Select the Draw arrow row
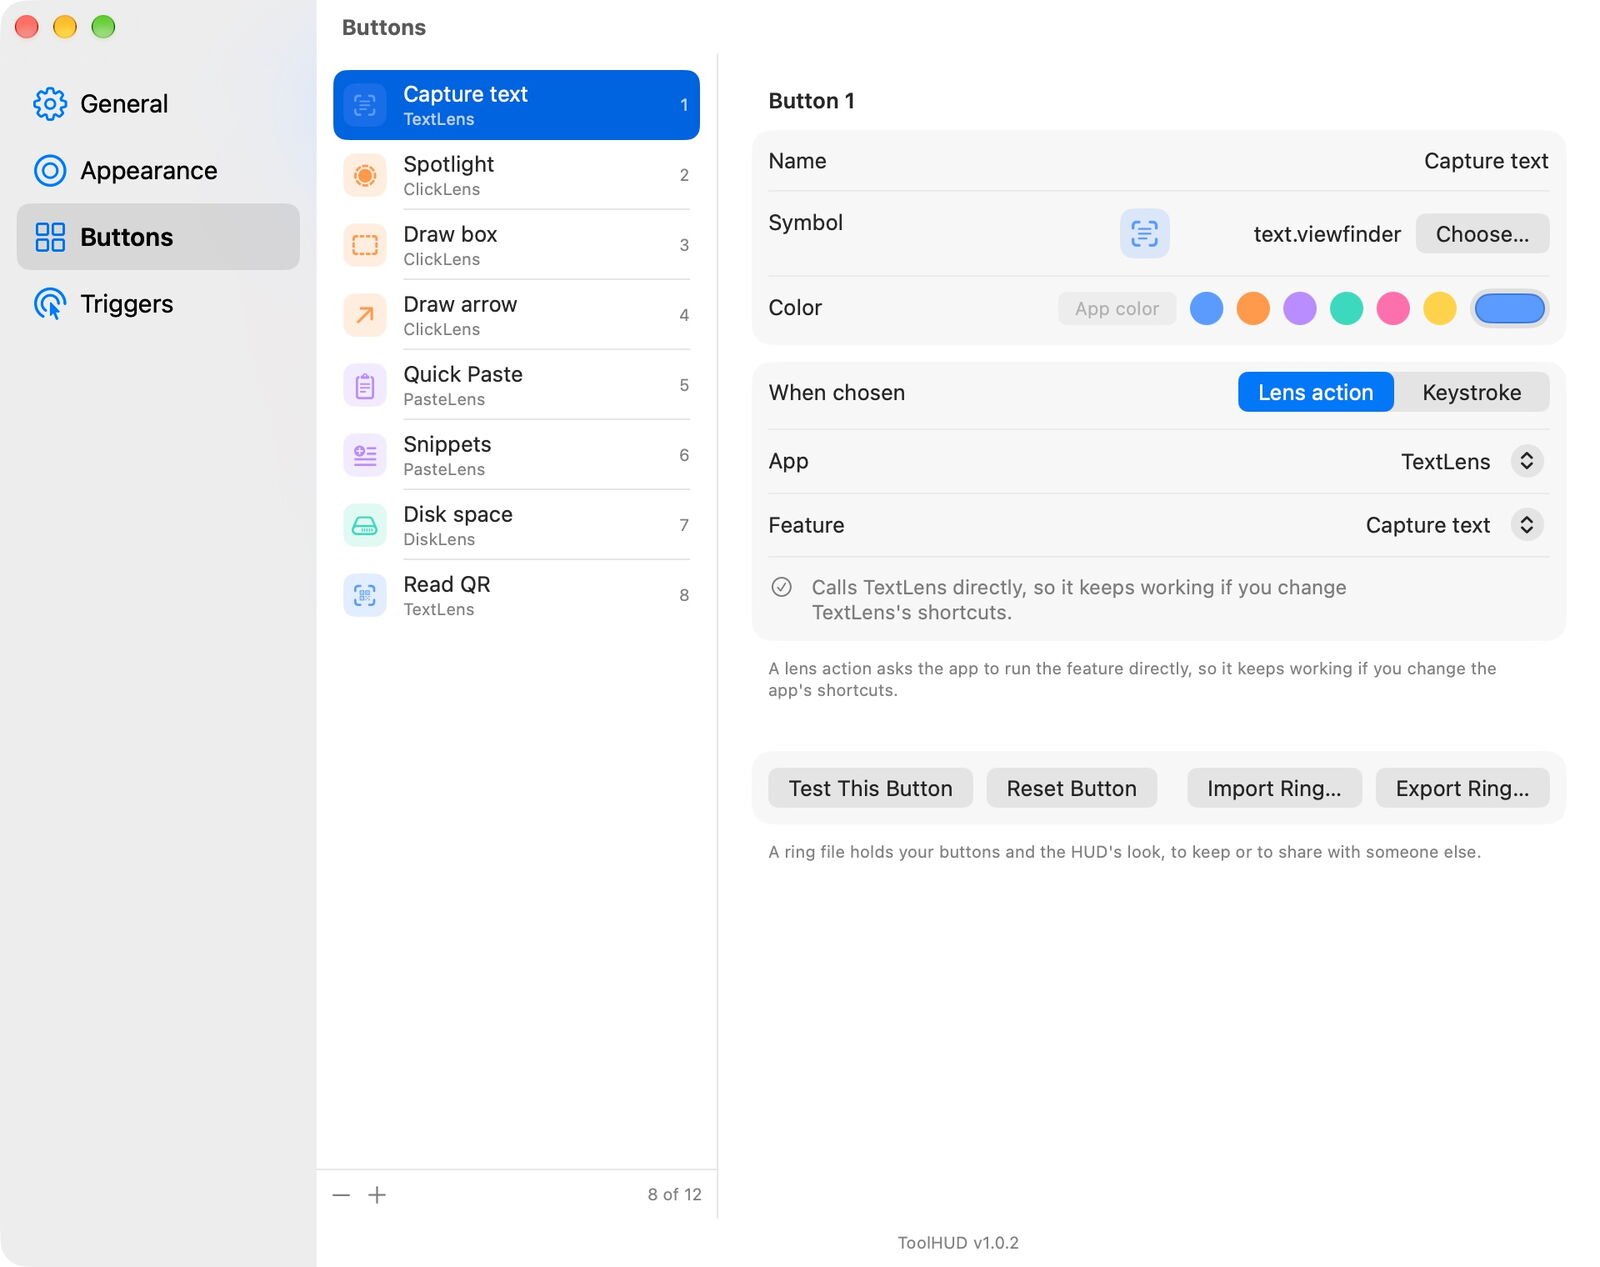 (x=516, y=315)
